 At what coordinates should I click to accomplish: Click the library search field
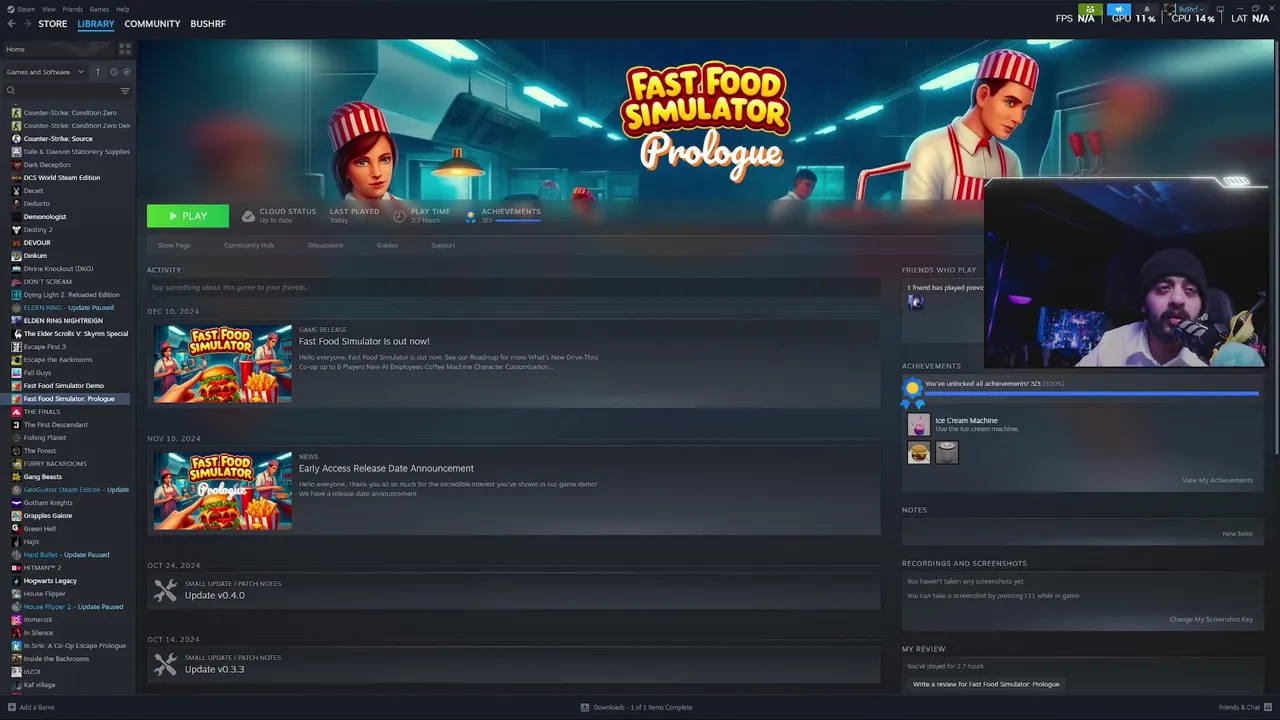pos(68,91)
